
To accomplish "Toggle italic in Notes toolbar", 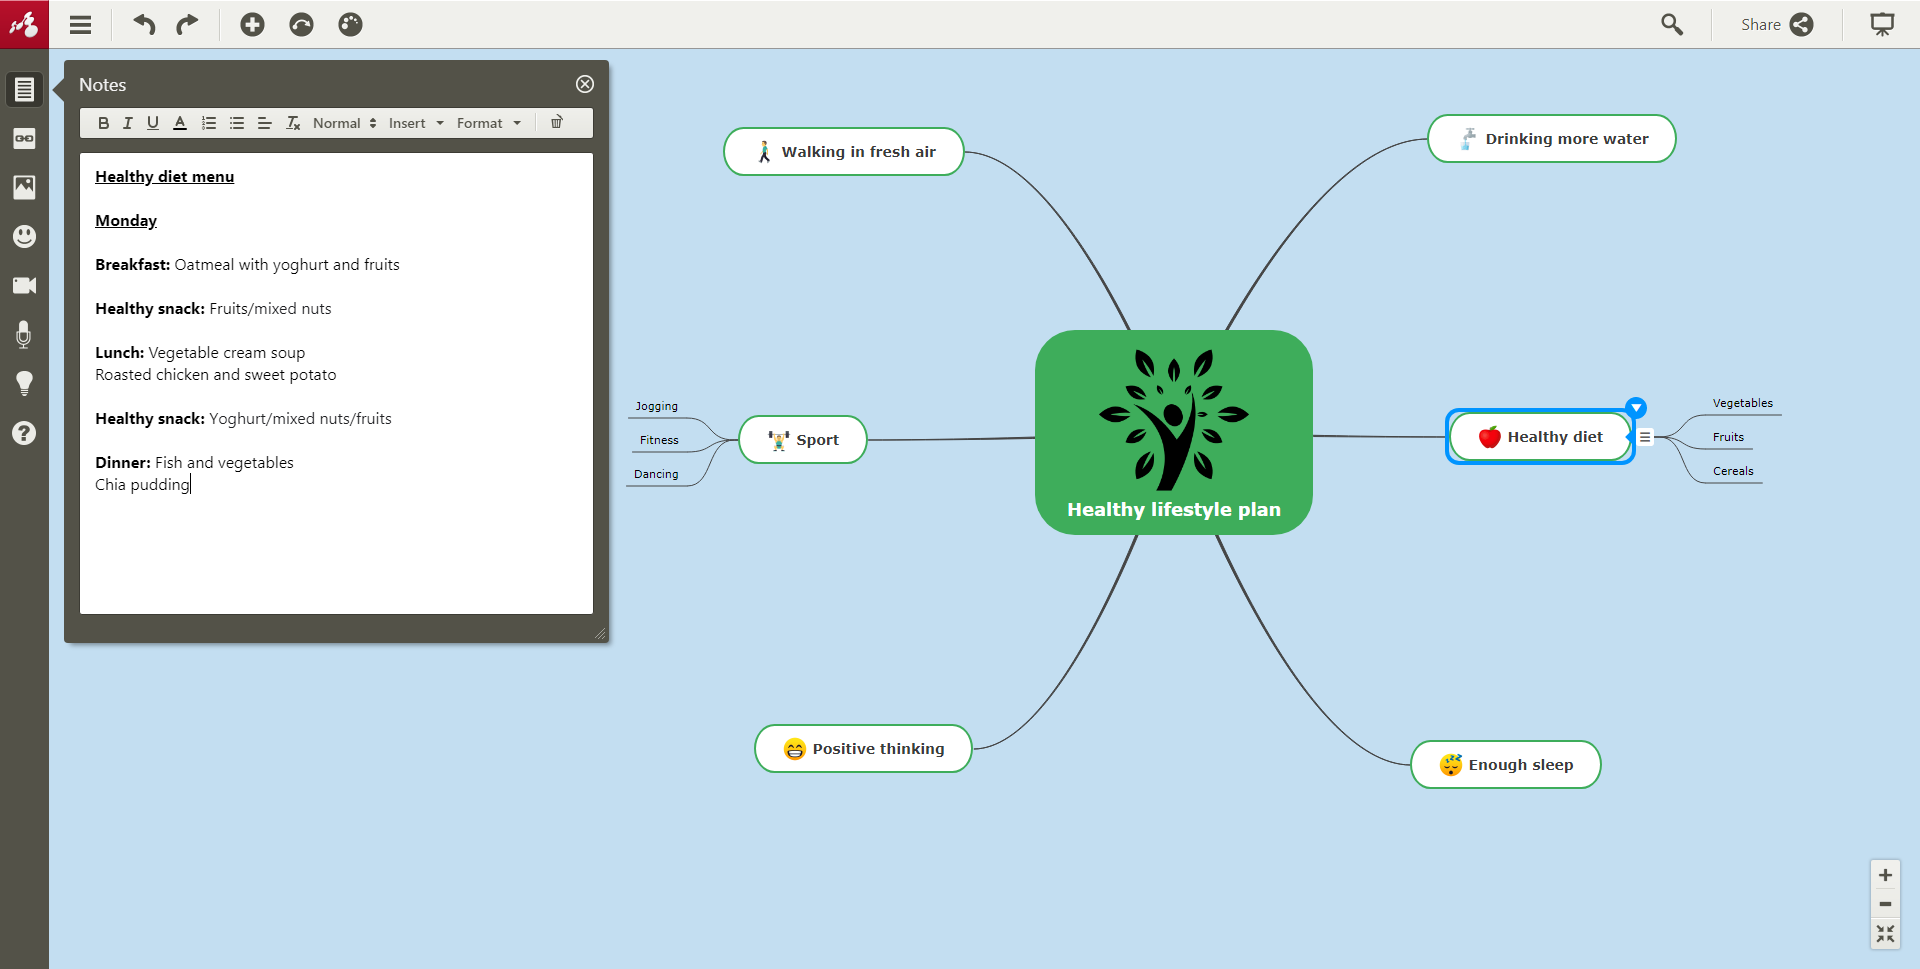I will tap(127, 123).
